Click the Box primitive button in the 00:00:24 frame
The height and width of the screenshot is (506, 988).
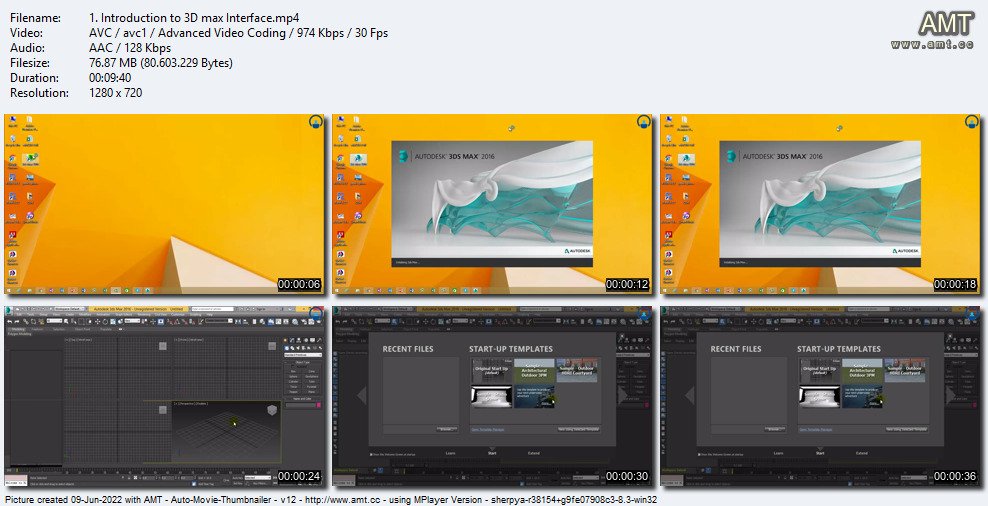click(293, 372)
